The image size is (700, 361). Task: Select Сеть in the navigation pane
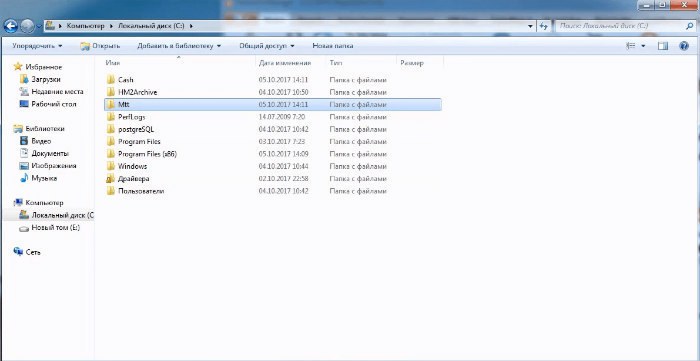click(28, 252)
